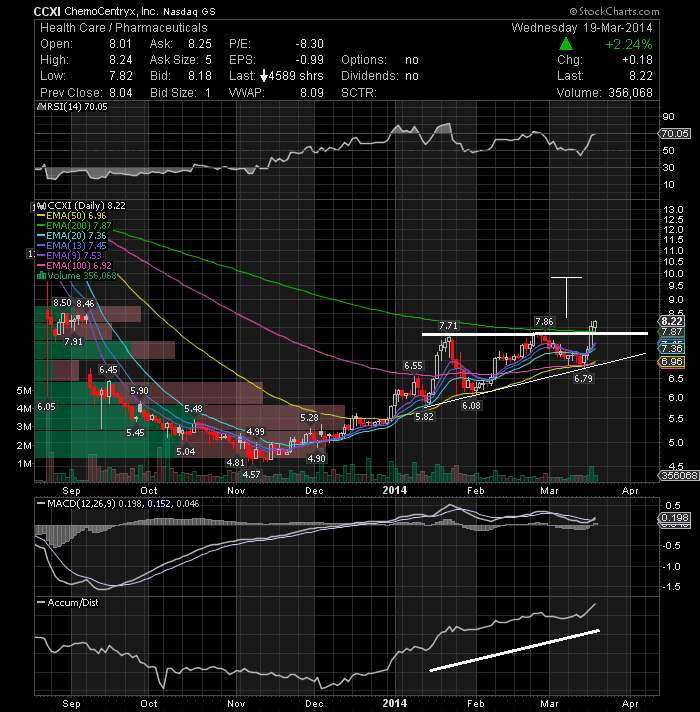The image size is (700, 712).
Task: Click the volume bars icon in chart legend
Action: point(41,276)
